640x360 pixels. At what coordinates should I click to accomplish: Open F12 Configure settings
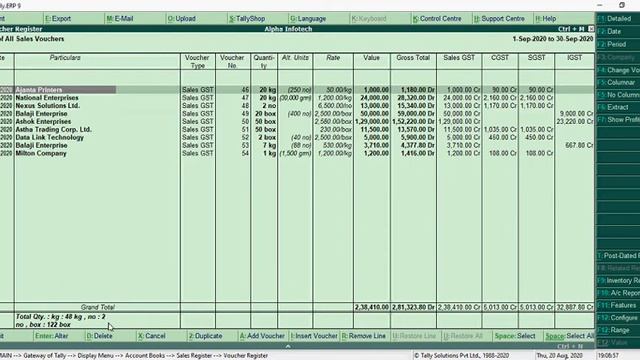tap(618, 318)
